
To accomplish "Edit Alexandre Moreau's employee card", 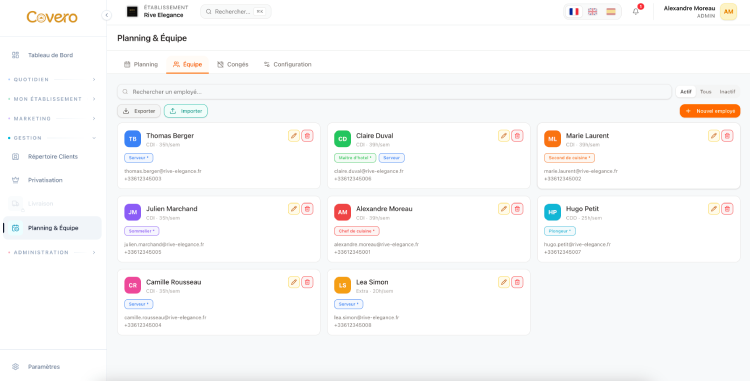I will 504,209.
